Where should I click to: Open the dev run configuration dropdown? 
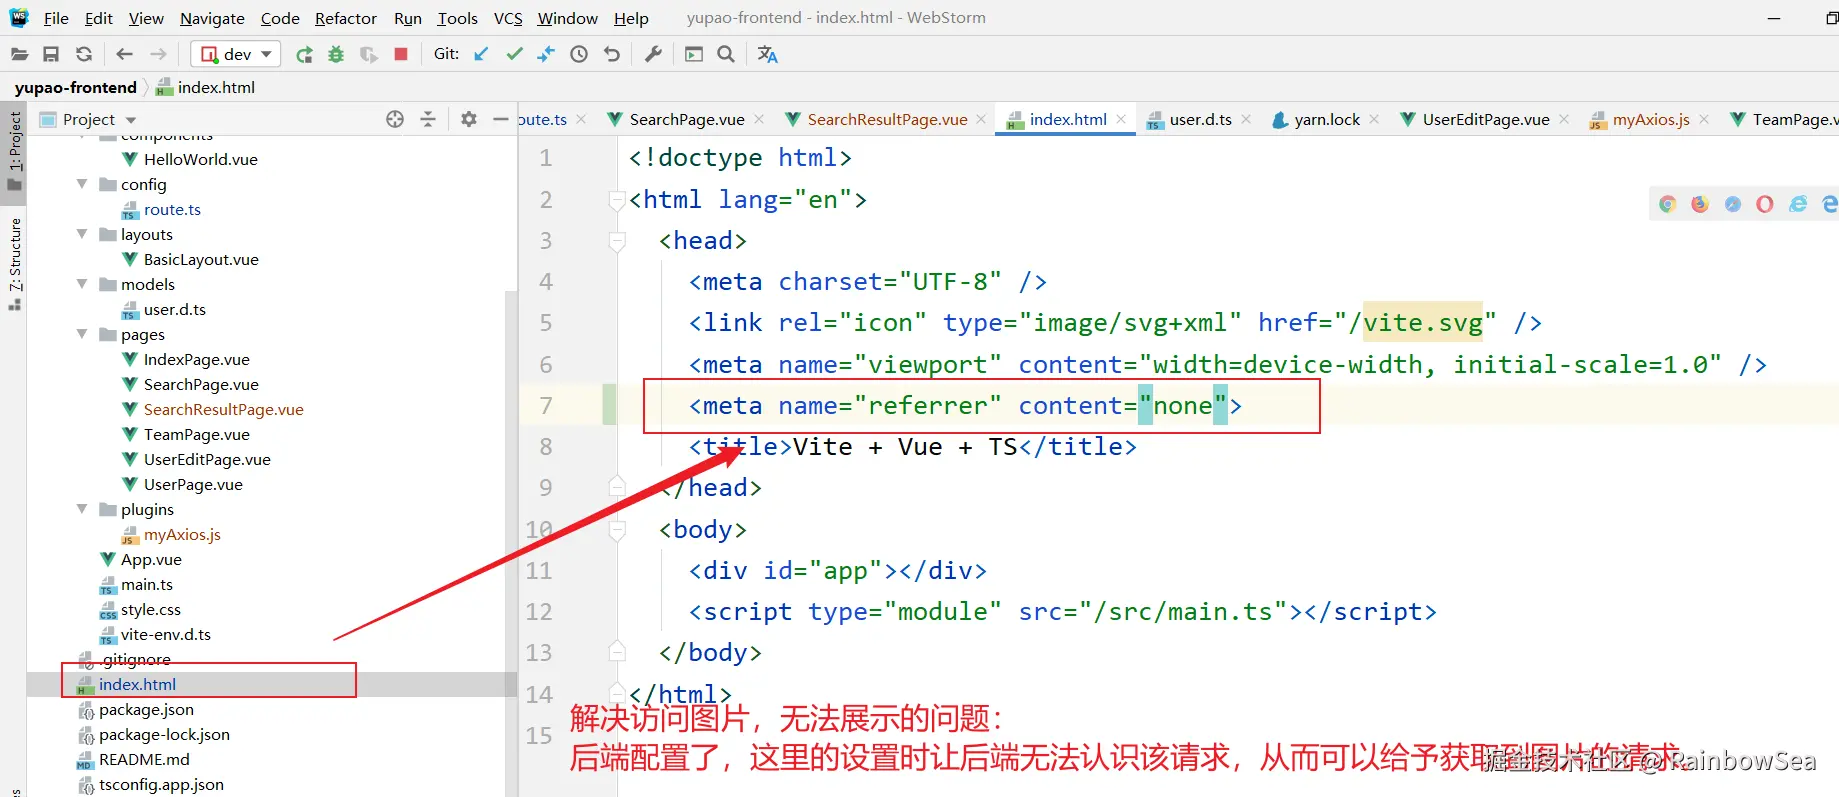(x=236, y=54)
